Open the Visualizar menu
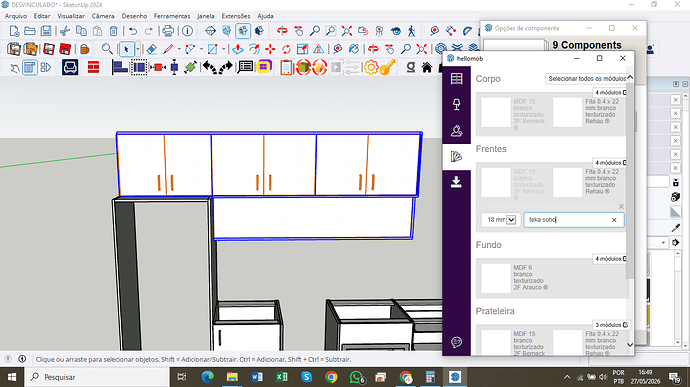The image size is (690, 387). [71, 16]
